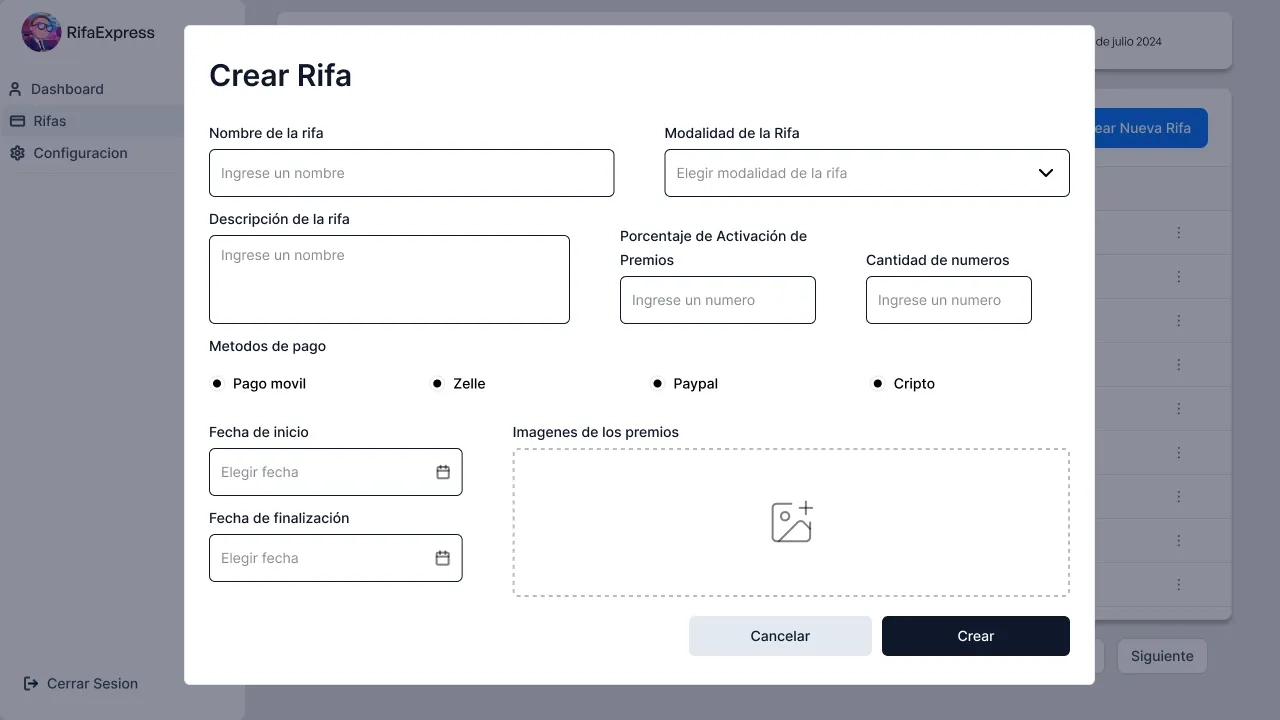Open the calendar icon for Fecha de inicio
The width and height of the screenshot is (1280, 720).
click(443, 472)
